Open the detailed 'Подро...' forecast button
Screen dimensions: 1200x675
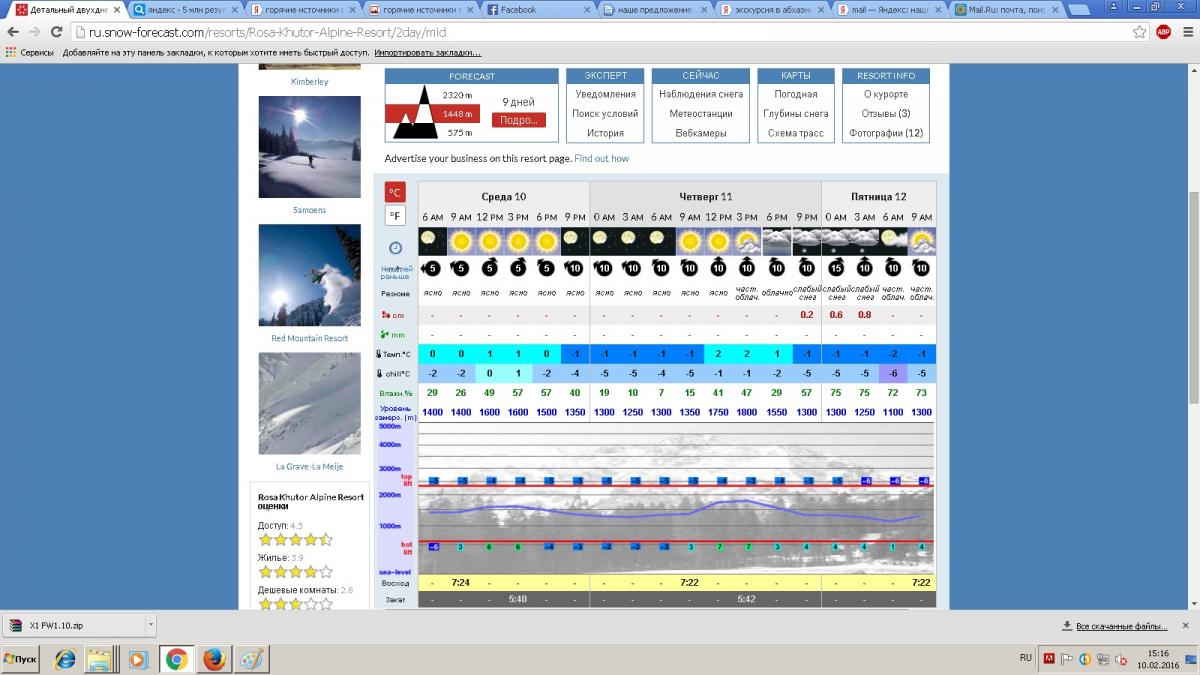[519, 120]
